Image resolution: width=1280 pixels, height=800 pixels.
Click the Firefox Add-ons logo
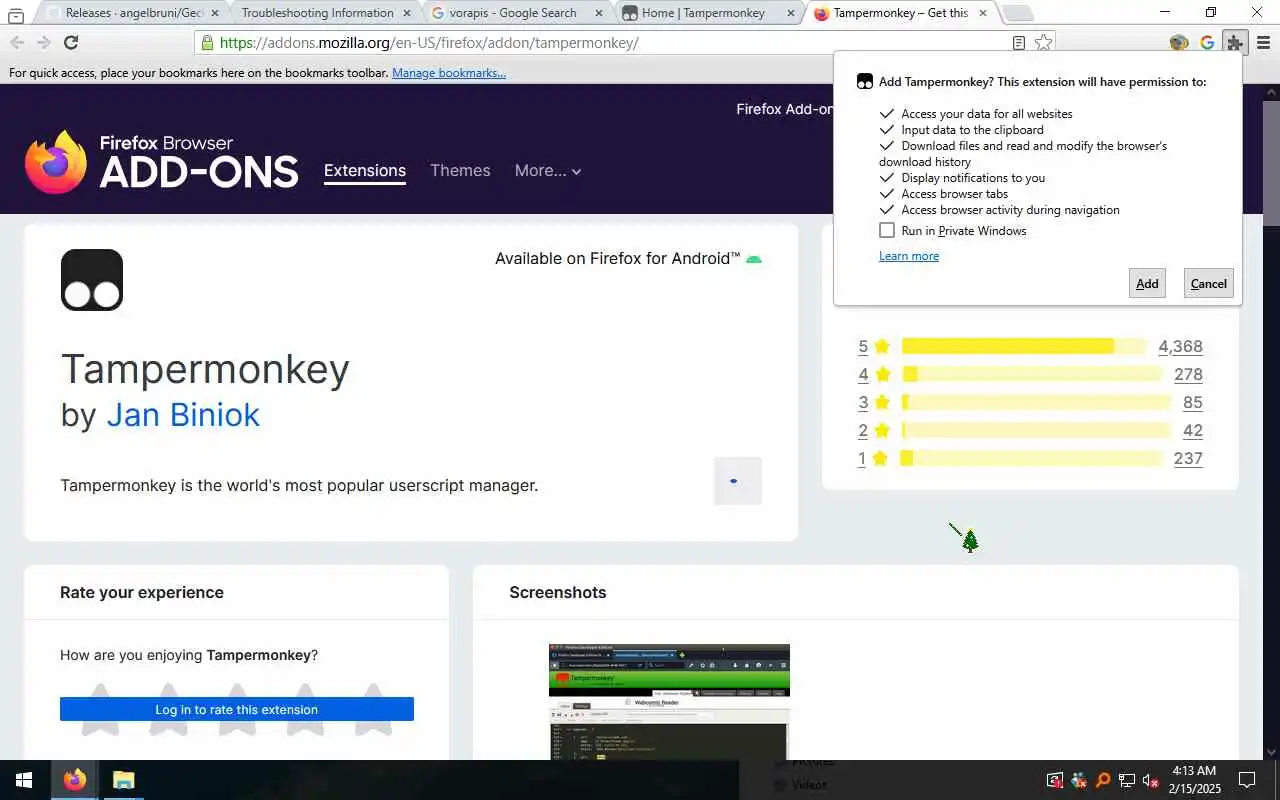(x=162, y=162)
